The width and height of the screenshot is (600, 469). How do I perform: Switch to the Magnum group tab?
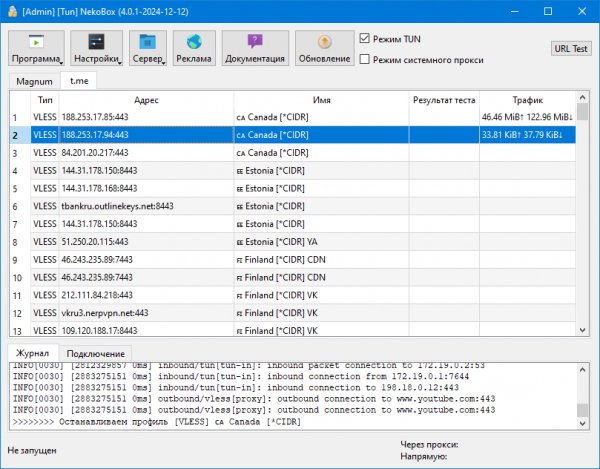(34, 81)
